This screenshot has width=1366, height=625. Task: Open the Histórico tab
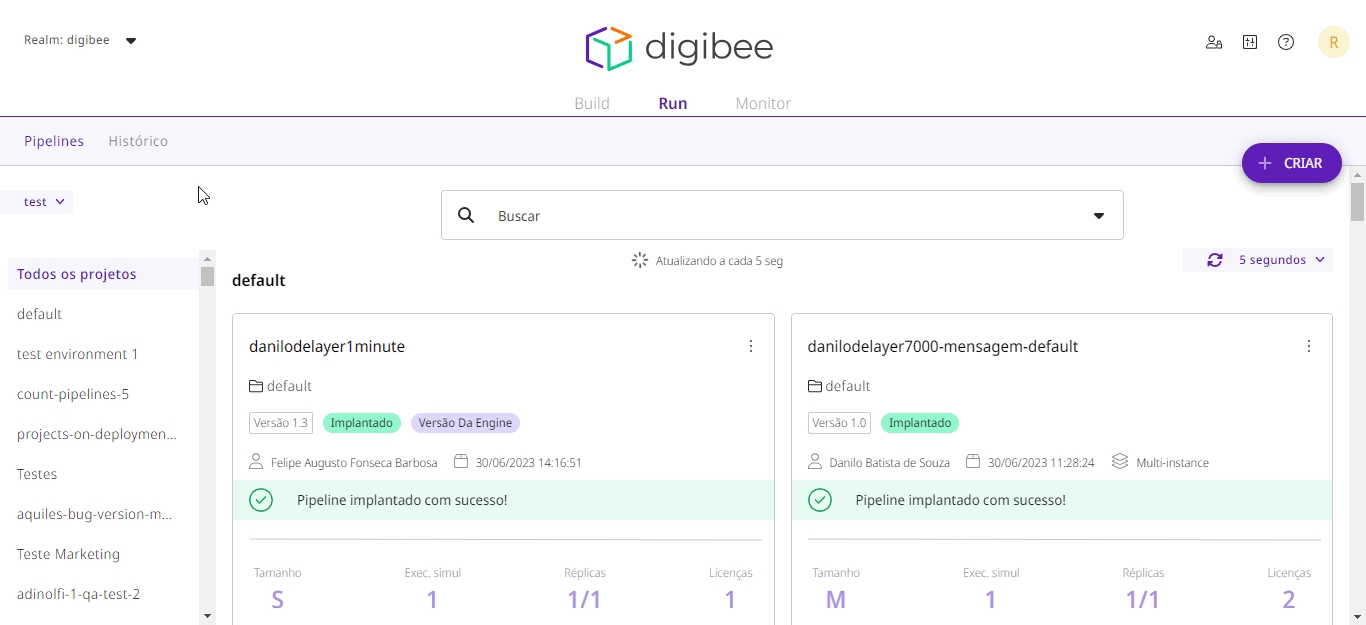138,141
